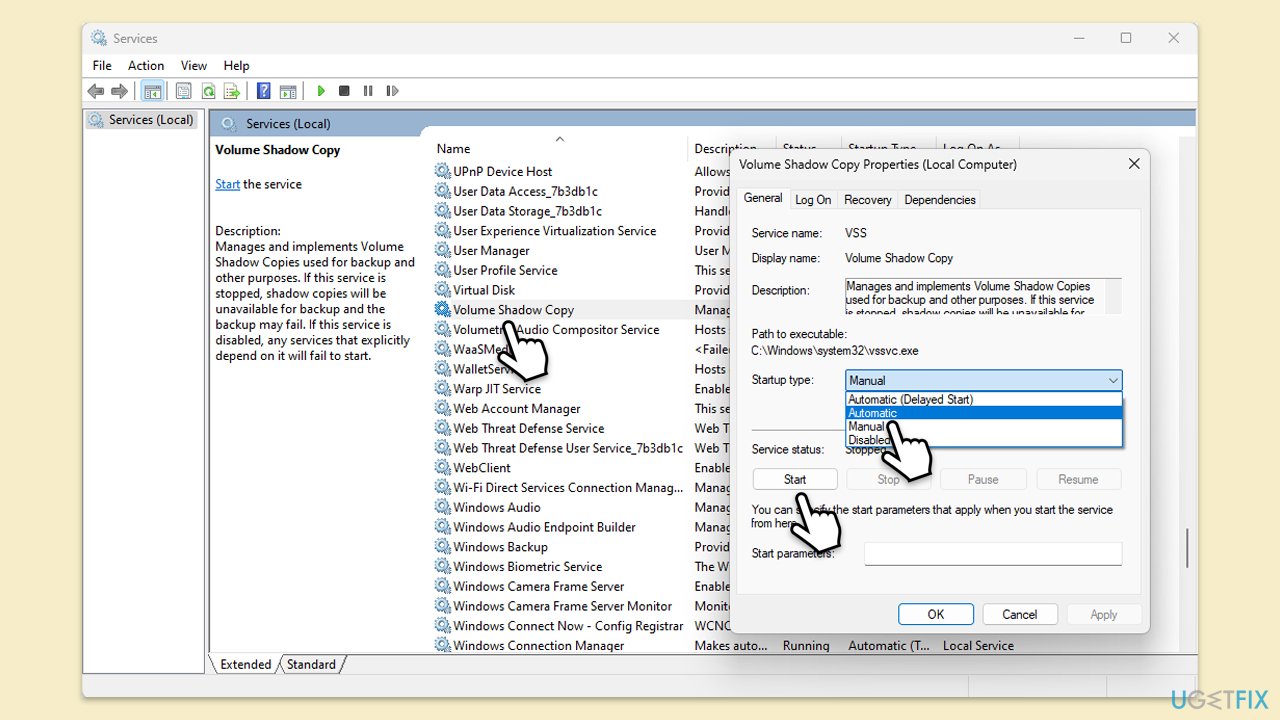Switch to the Extended view tab
This screenshot has height=720, width=1280.
tap(245, 664)
